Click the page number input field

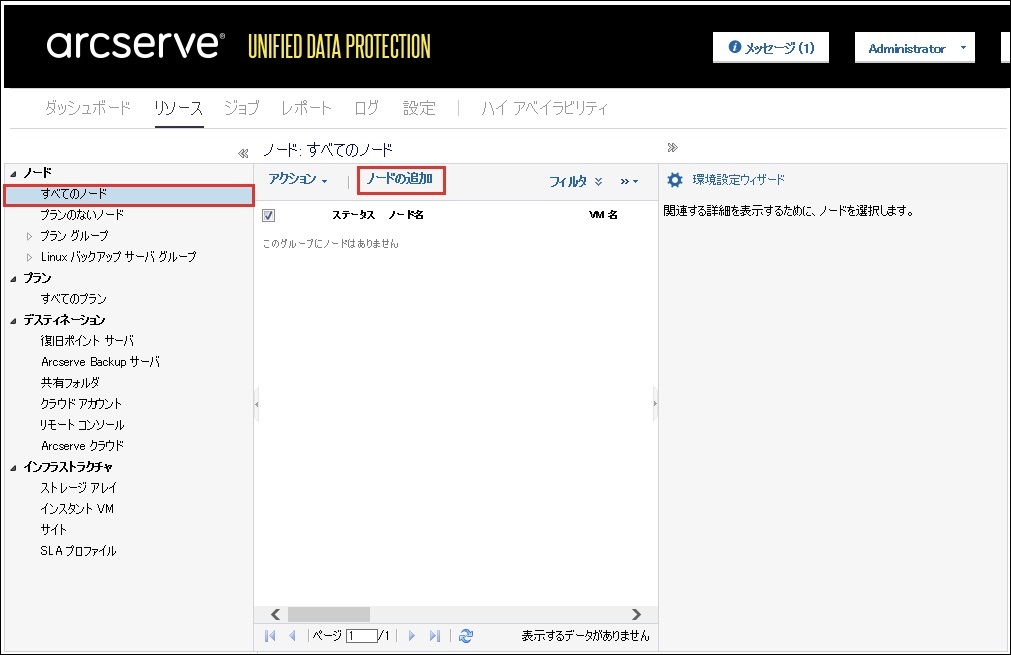tap(362, 636)
